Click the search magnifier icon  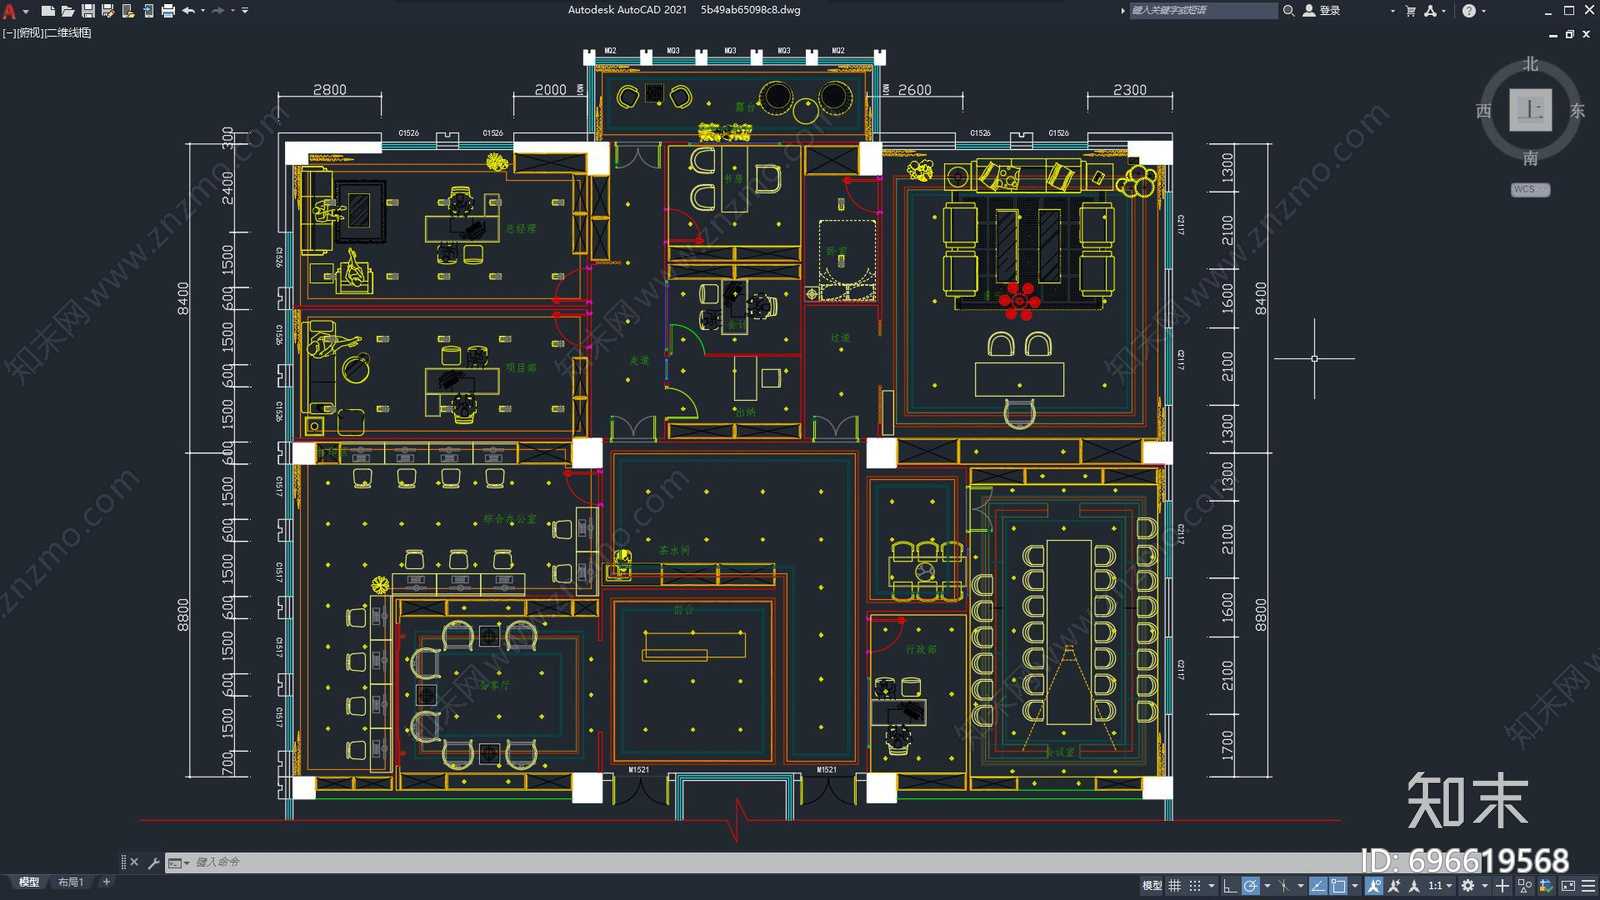(1289, 10)
